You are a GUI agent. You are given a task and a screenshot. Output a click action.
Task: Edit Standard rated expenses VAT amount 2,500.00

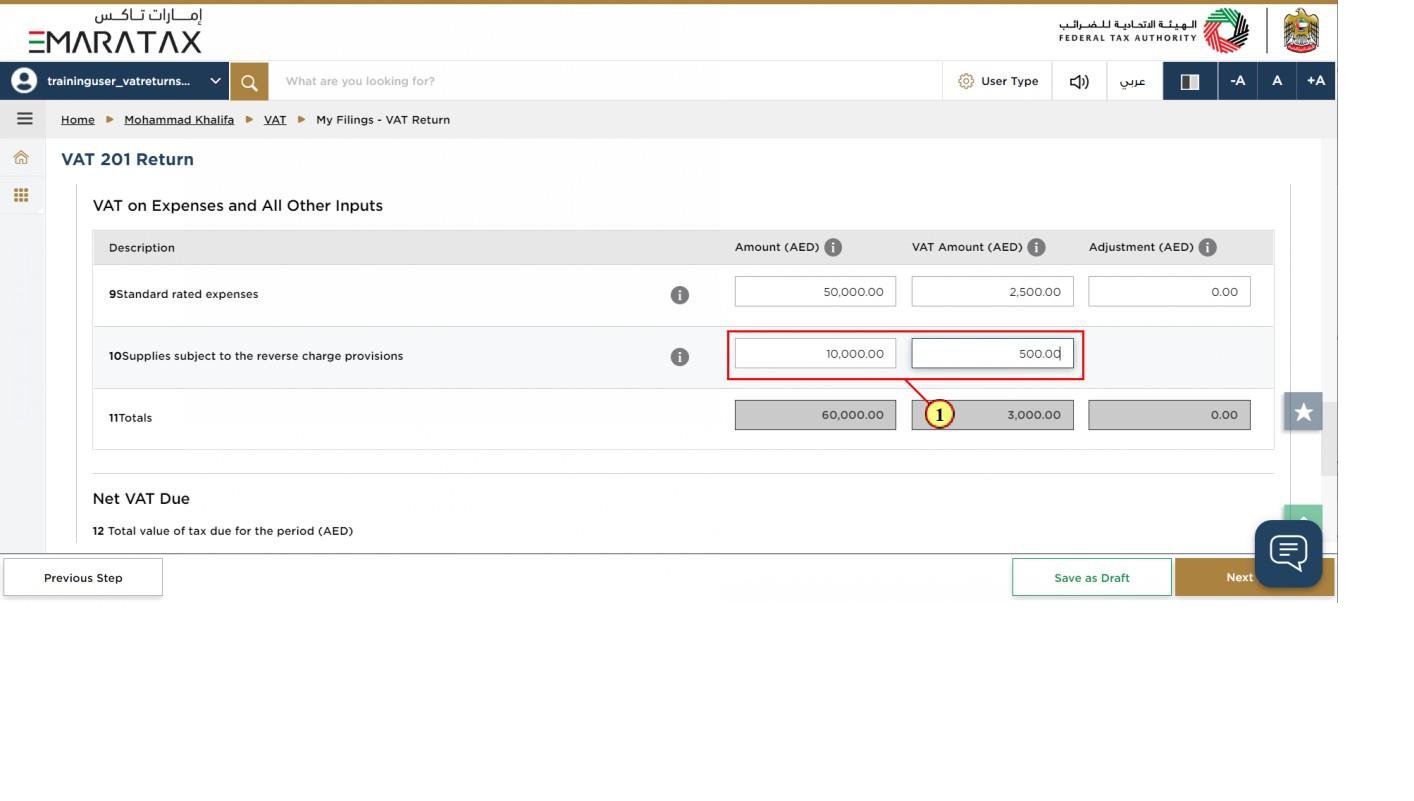point(992,292)
